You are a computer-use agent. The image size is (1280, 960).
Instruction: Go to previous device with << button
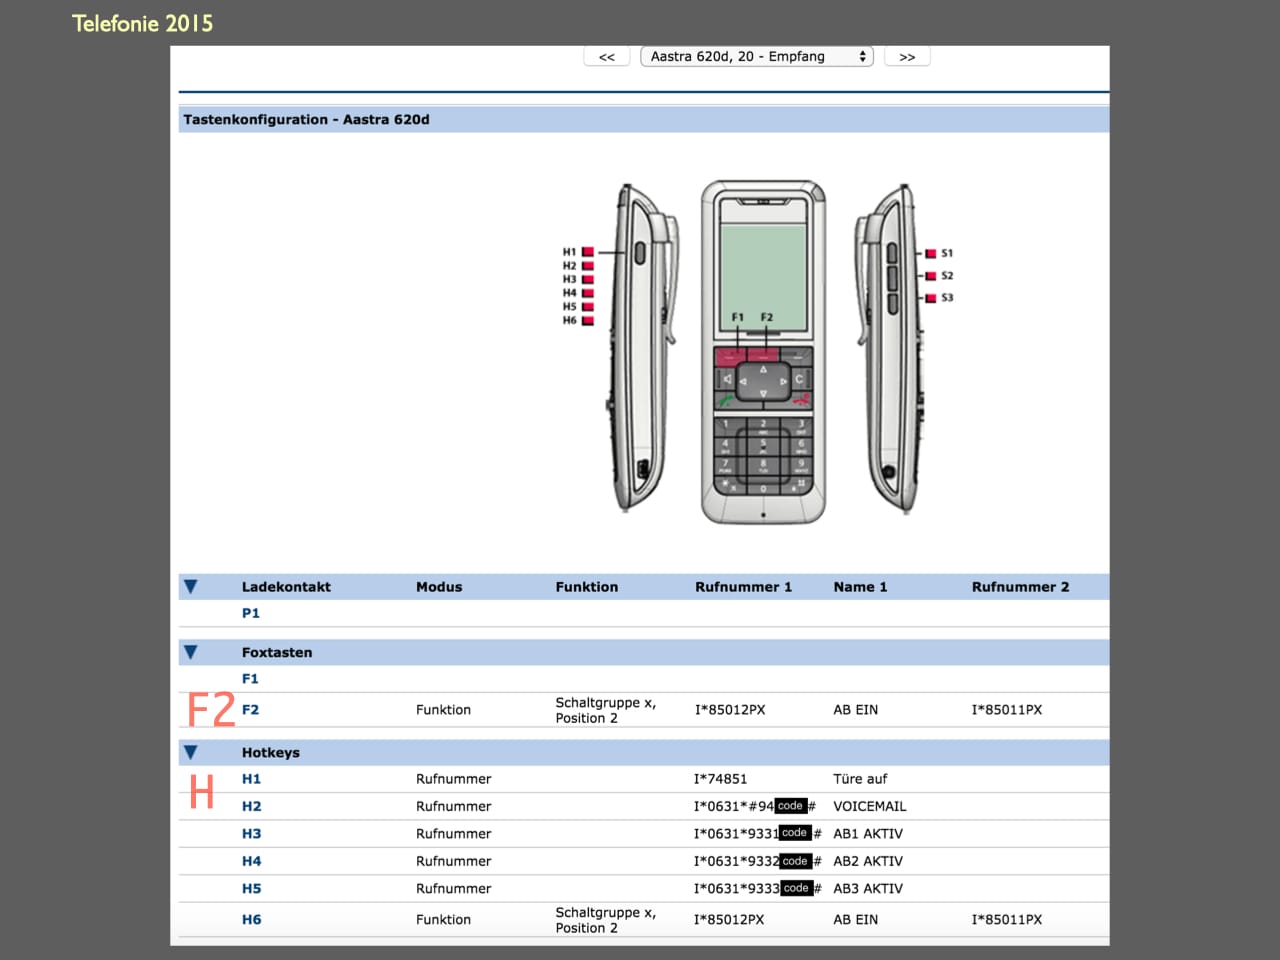[607, 57]
